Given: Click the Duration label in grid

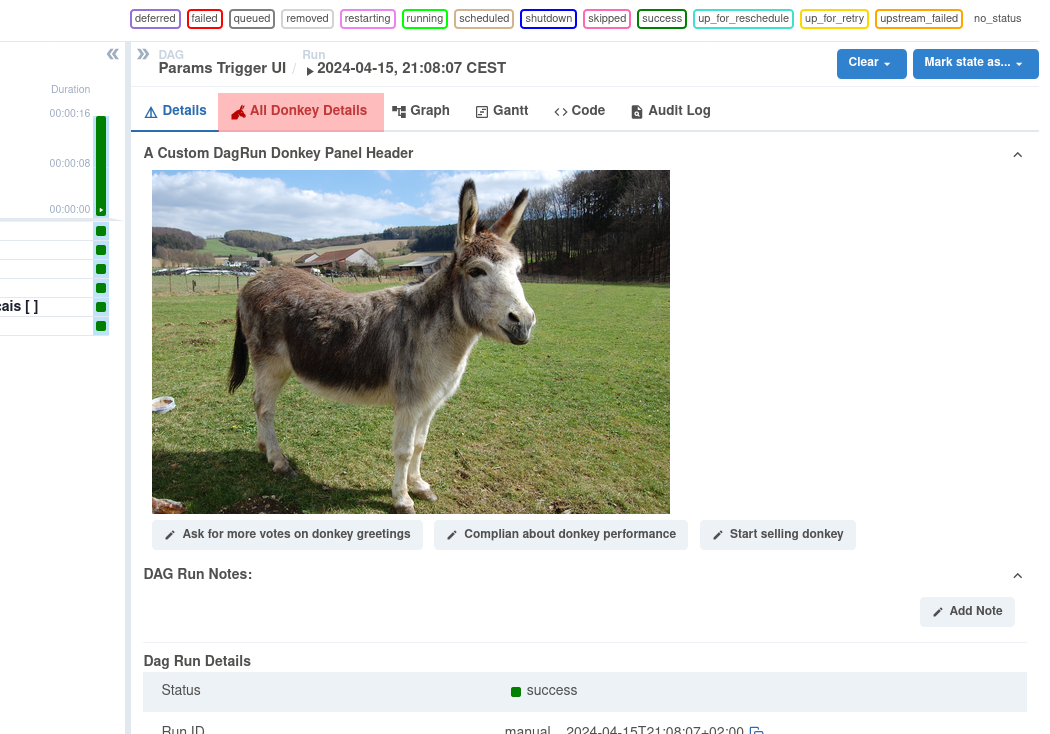Looking at the screenshot, I should (x=70, y=90).
